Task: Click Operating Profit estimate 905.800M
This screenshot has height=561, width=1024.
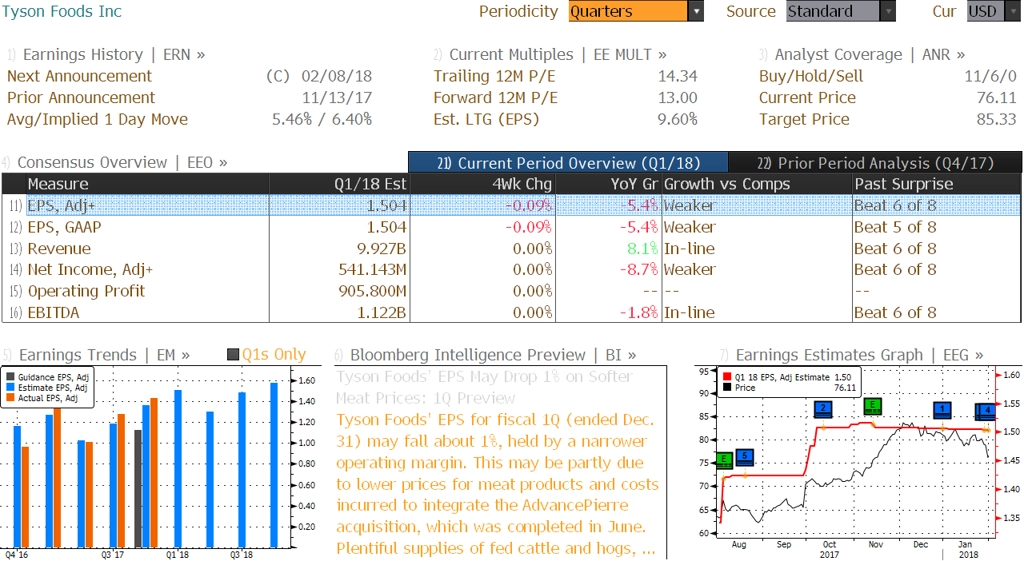Action: click(x=372, y=291)
